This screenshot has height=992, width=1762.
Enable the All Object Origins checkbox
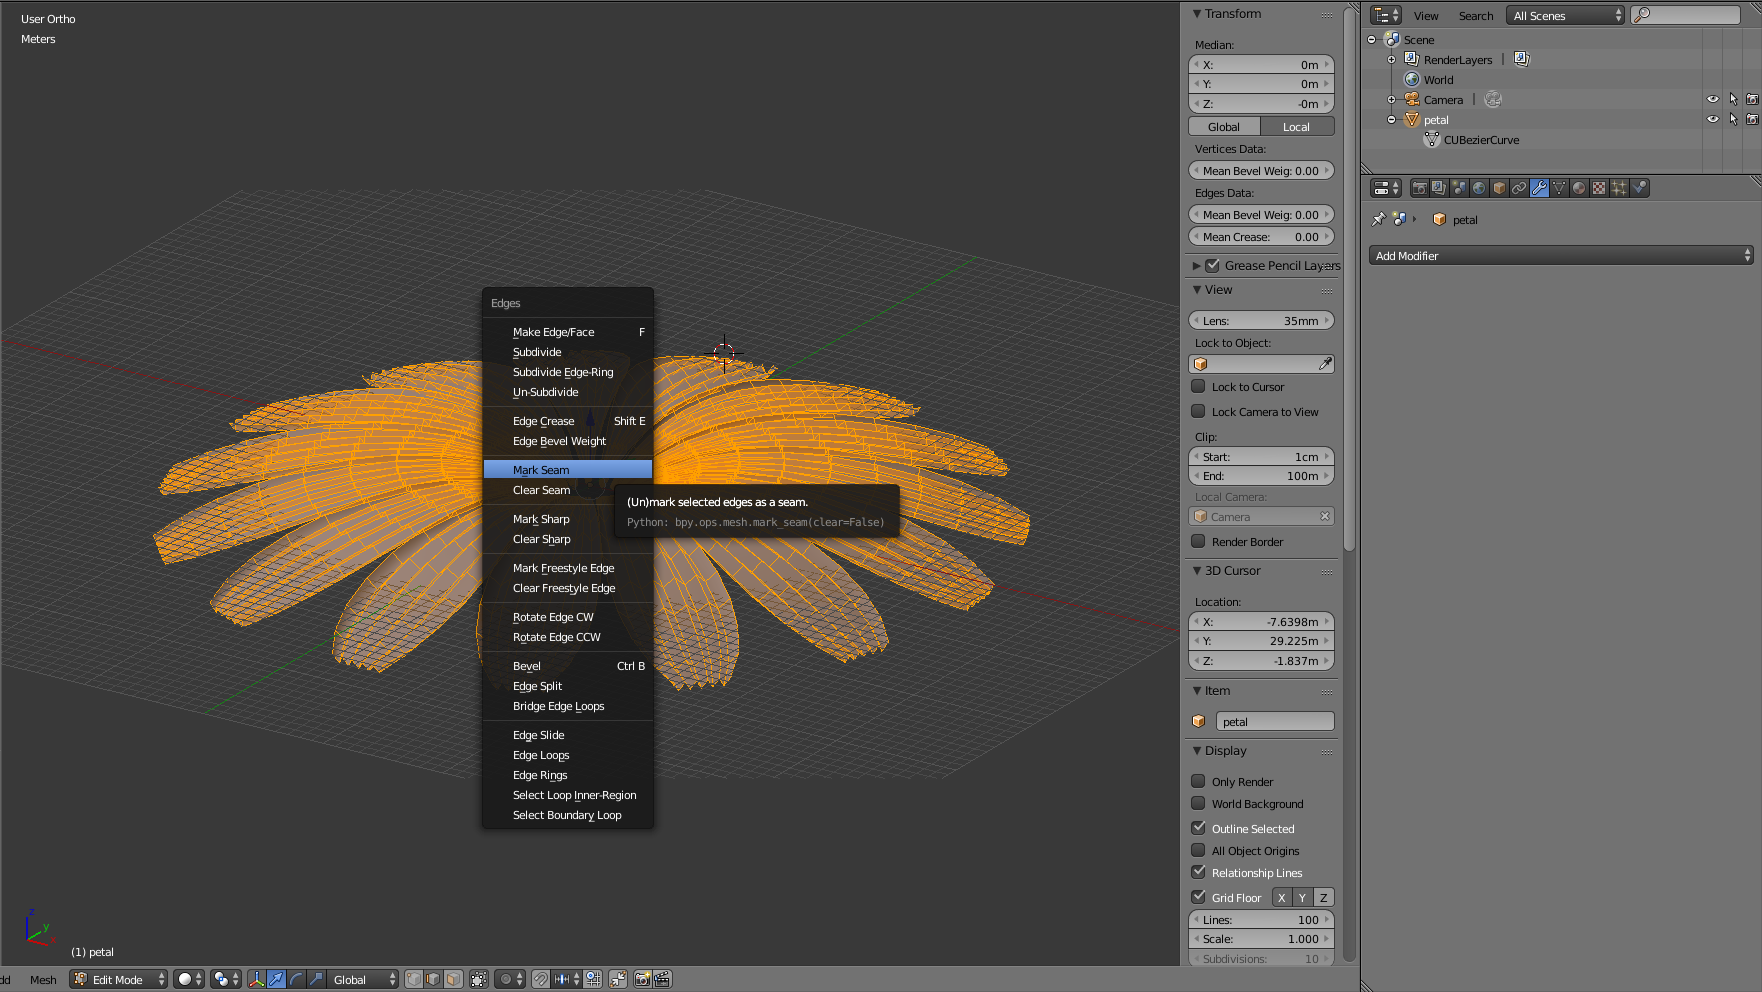(x=1198, y=850)
